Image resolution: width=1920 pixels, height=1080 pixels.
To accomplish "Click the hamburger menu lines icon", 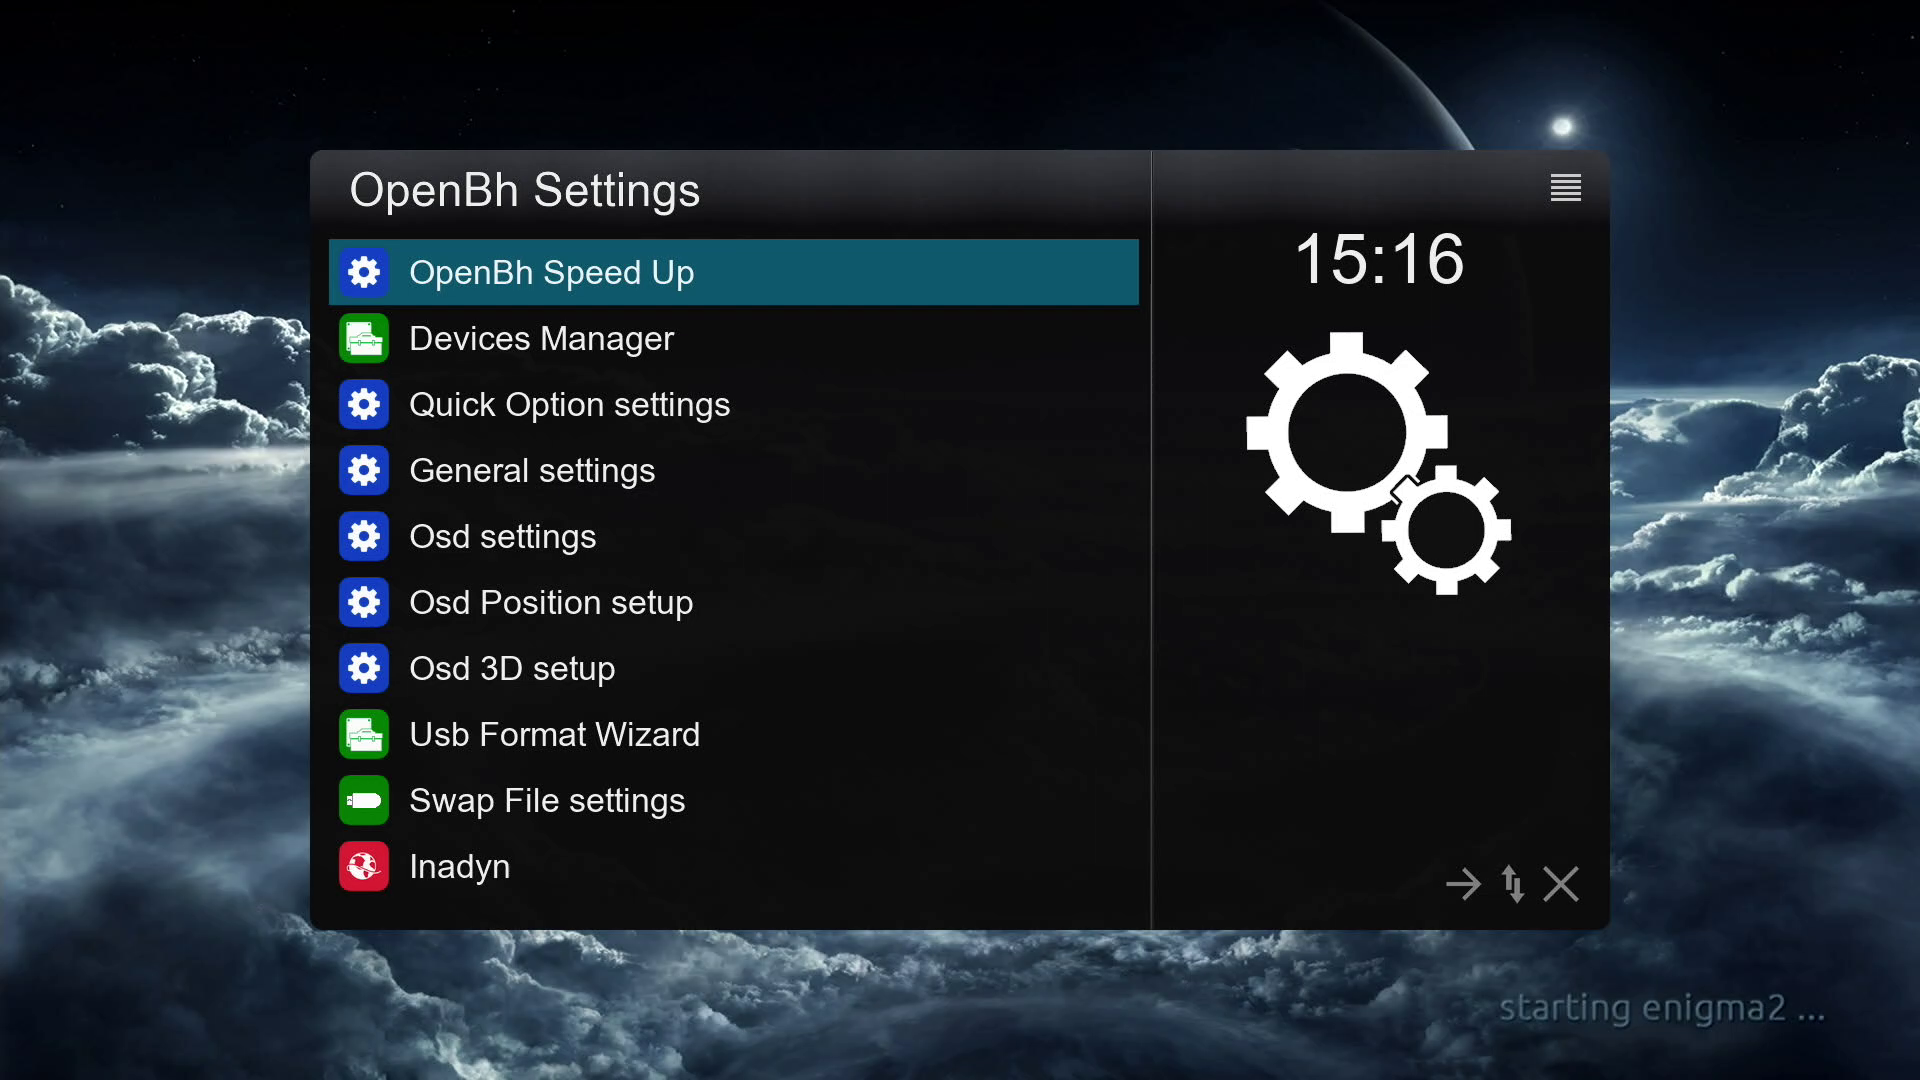I will [1565, 188].
